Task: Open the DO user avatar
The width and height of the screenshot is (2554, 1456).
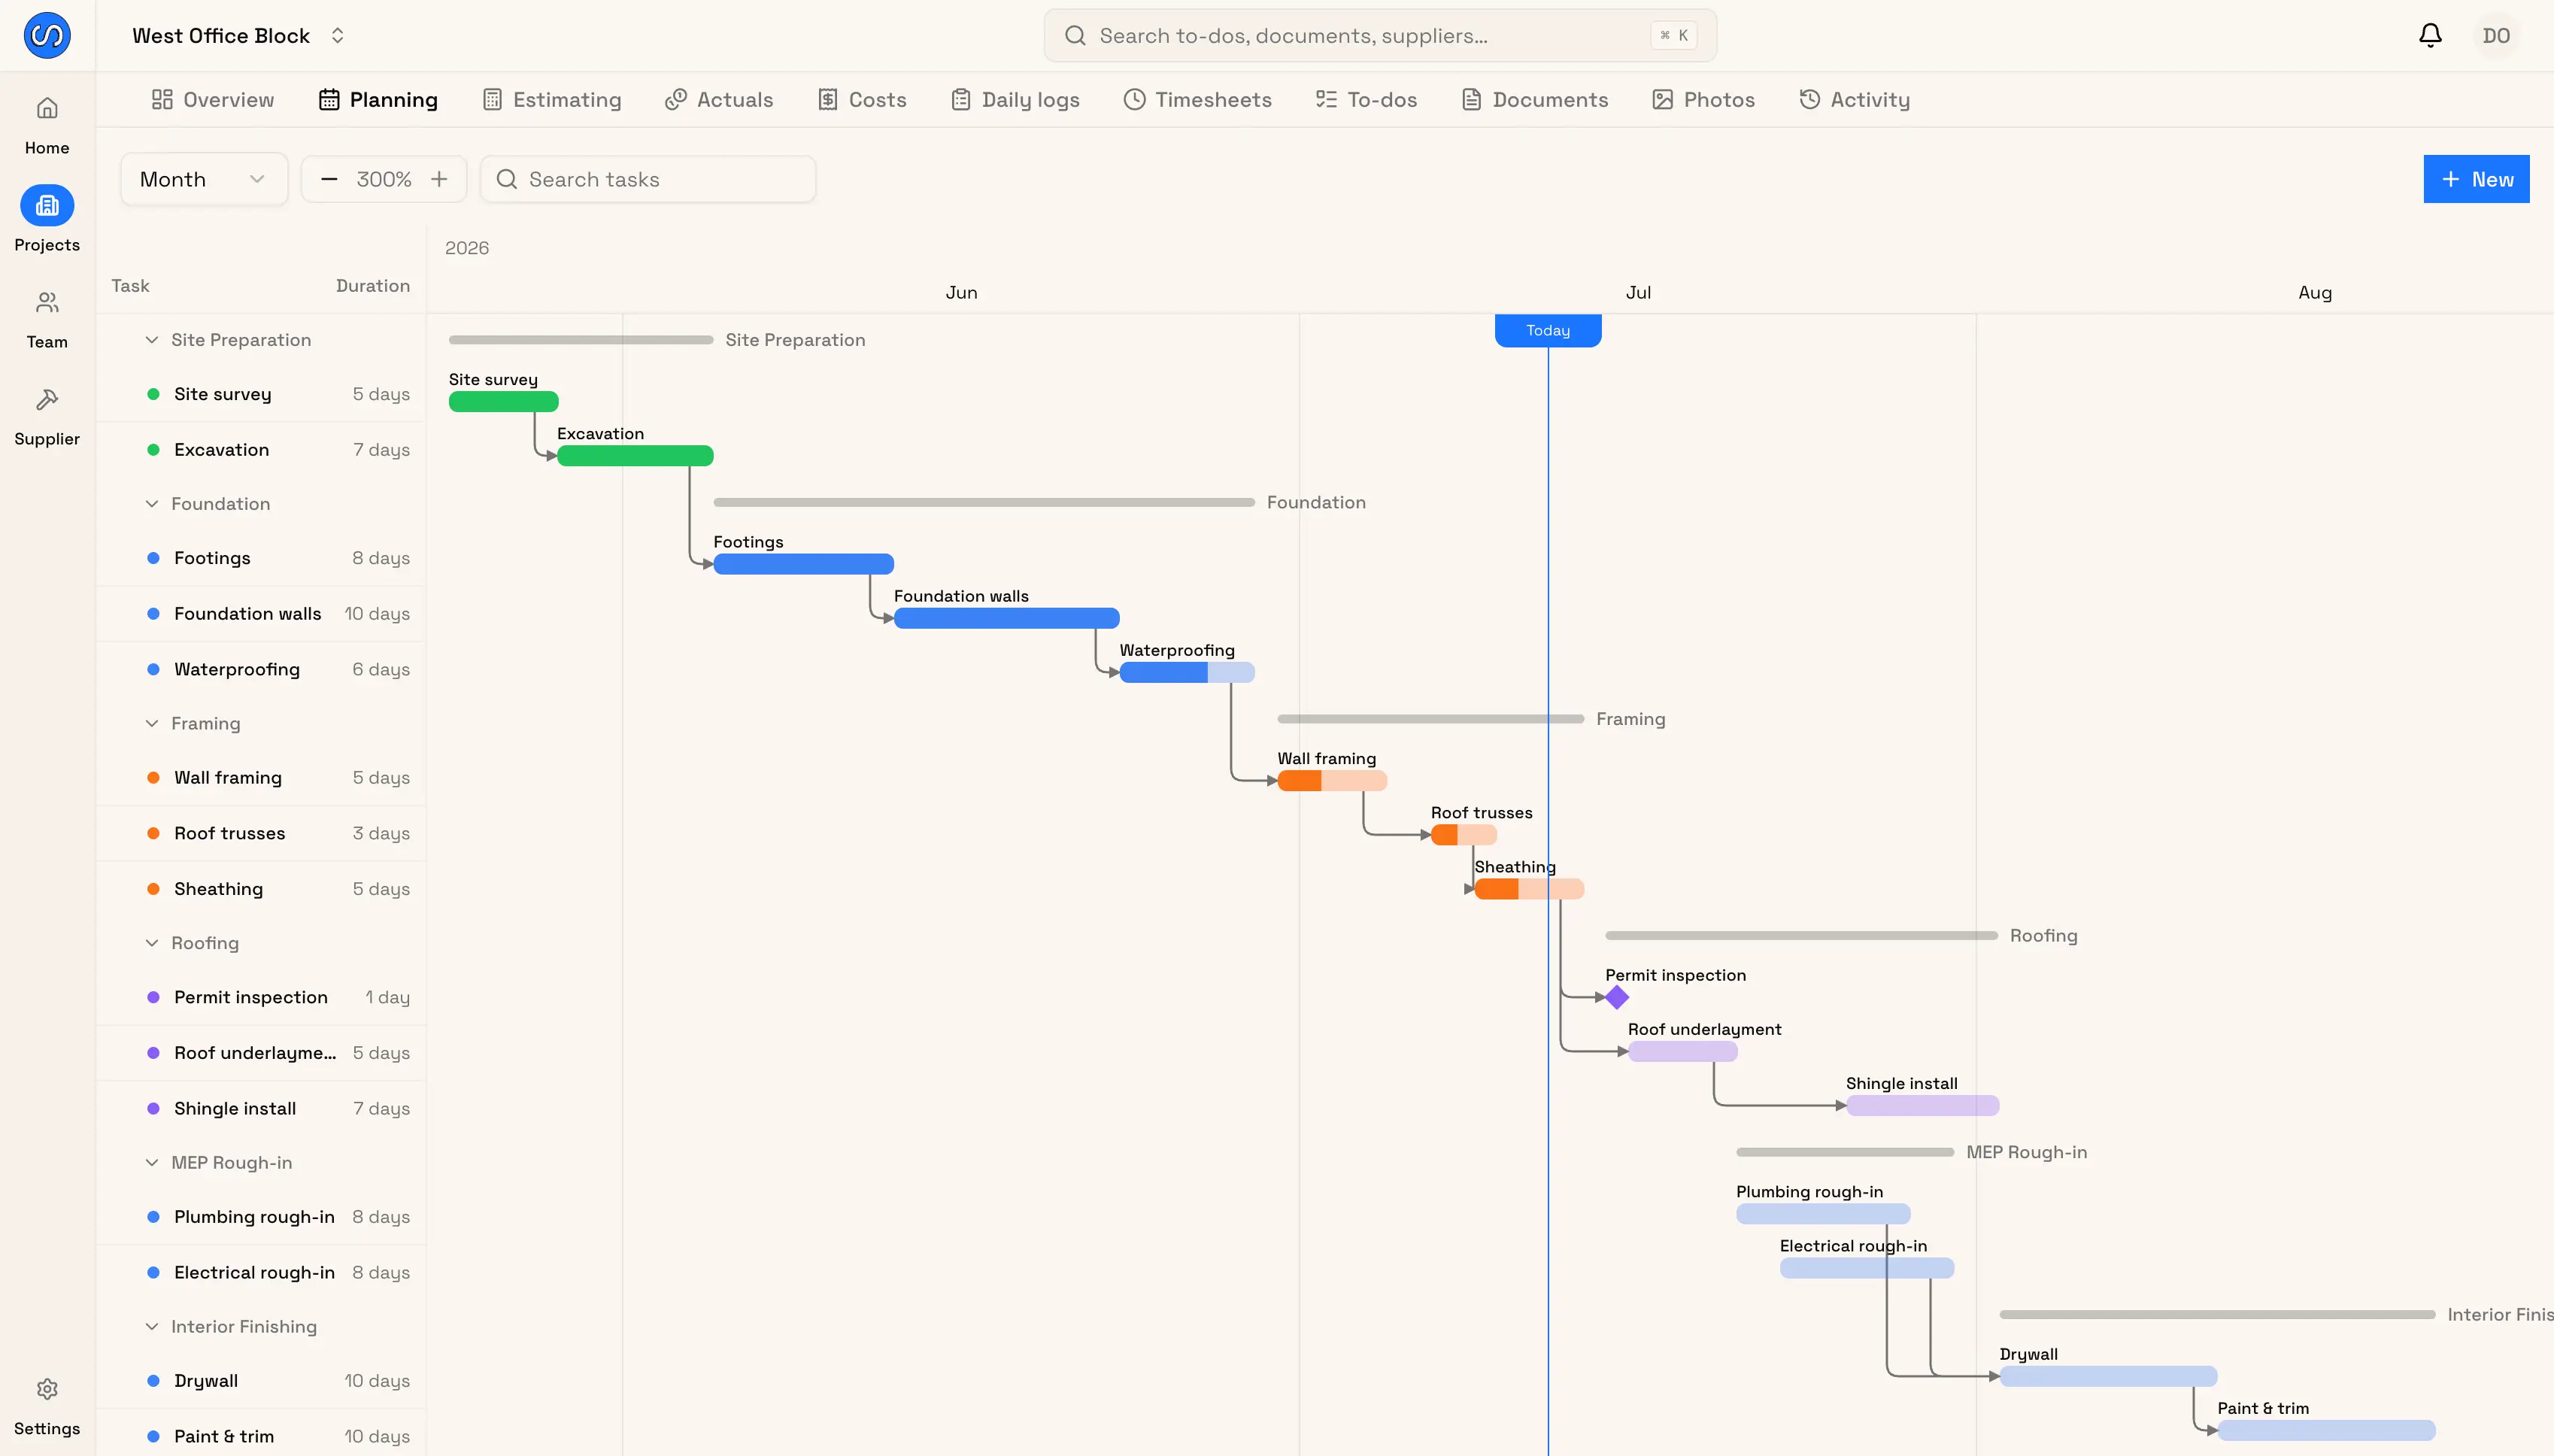Action: (2496, 36)
